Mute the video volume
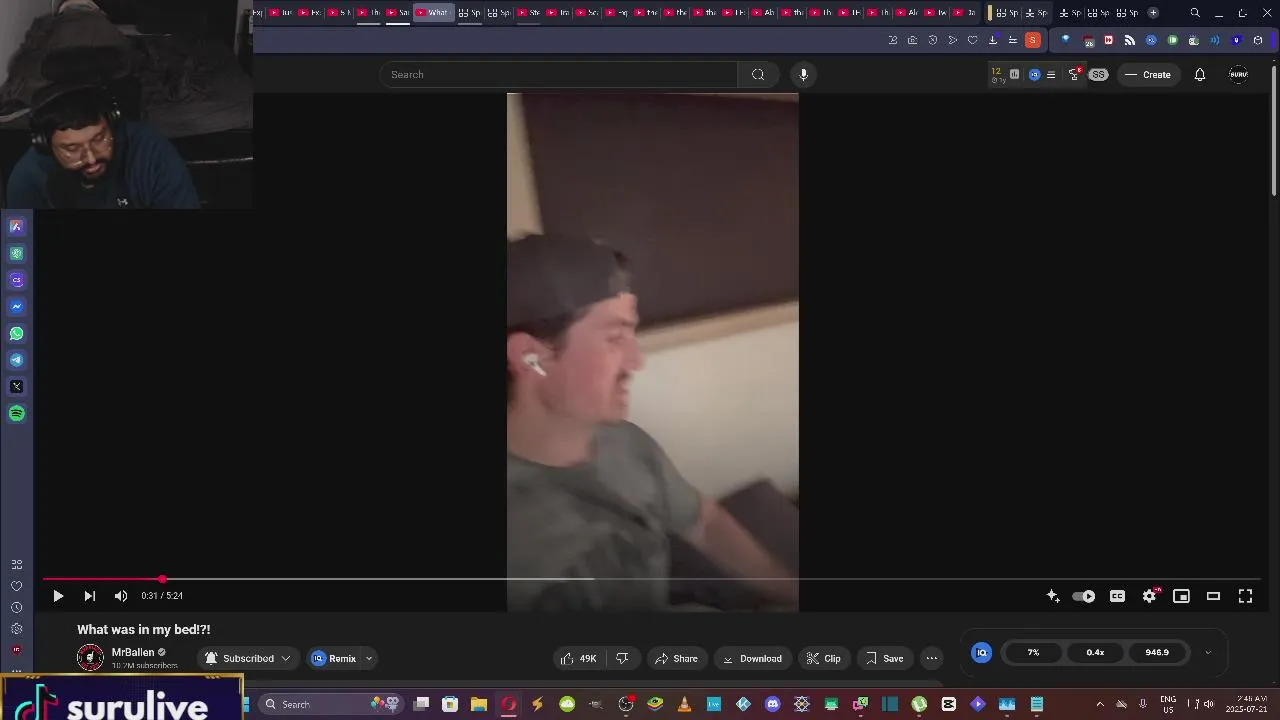Viewport: 1280px width, 720px height. point(121,596)
